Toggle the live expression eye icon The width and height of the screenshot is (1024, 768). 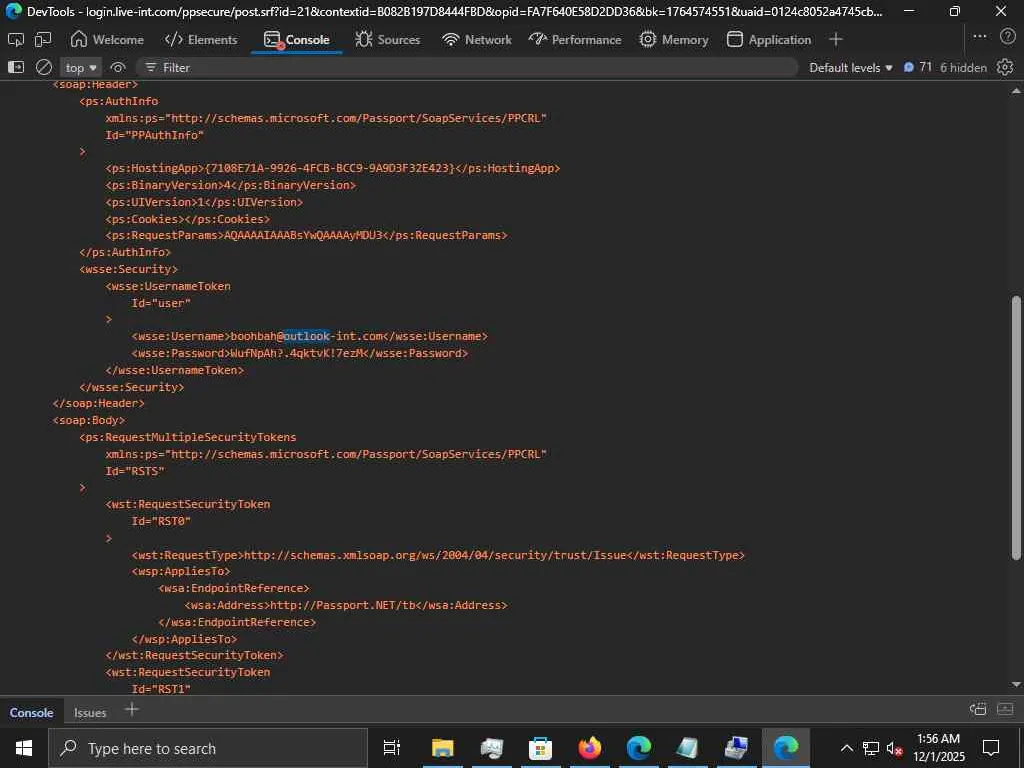(118, 67)
